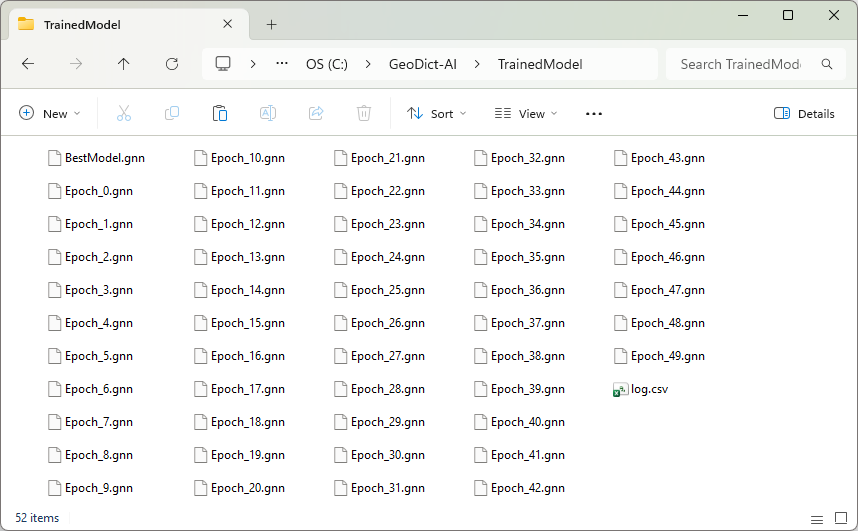This screenshot has height=531, width=858.
Task: Select file Epoch_37.gnn
Action: pyautogui.click(x=520, y=324)
